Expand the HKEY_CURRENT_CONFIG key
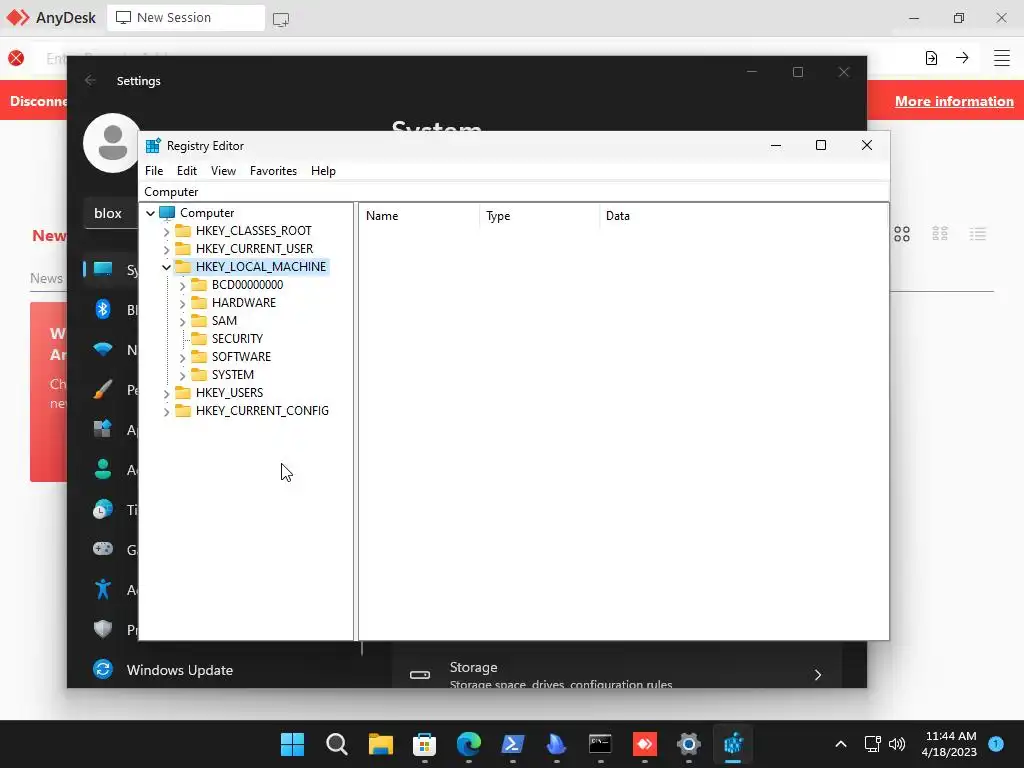 [x=166, y=411]
